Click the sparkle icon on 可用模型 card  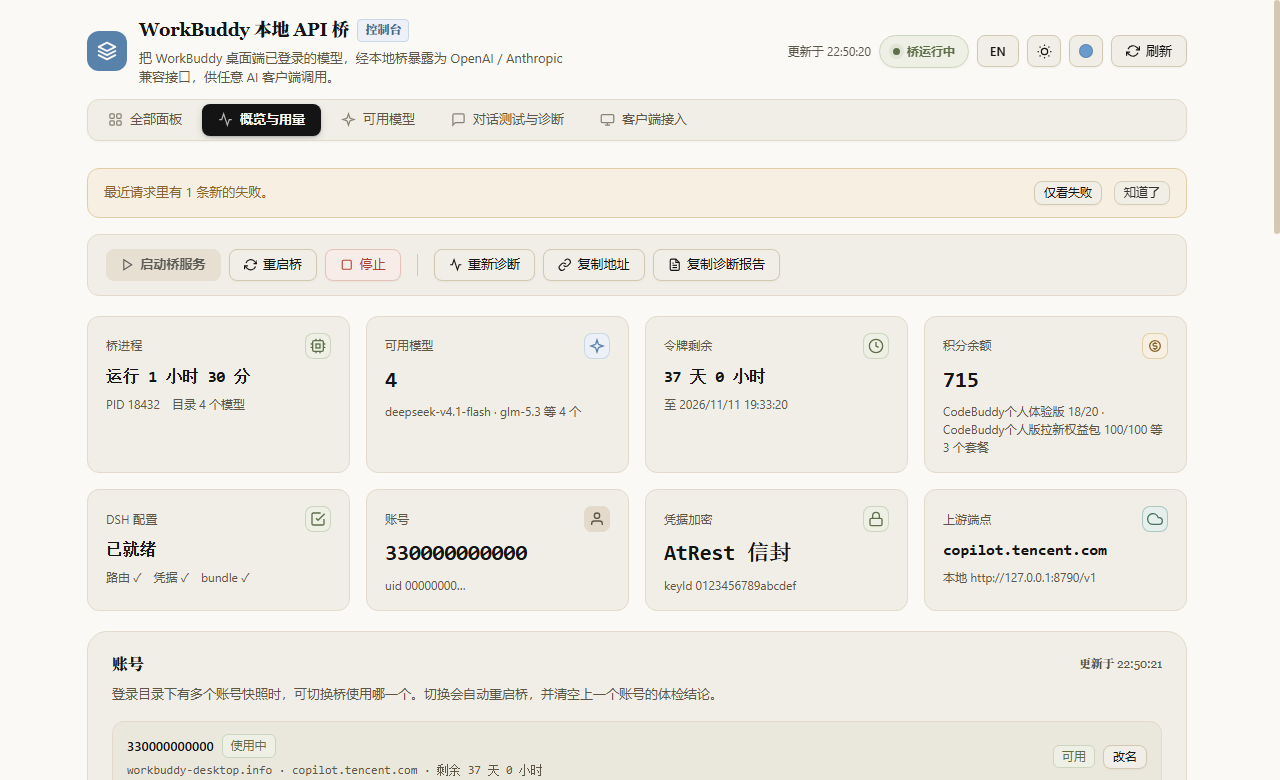(x=597, y=346)
